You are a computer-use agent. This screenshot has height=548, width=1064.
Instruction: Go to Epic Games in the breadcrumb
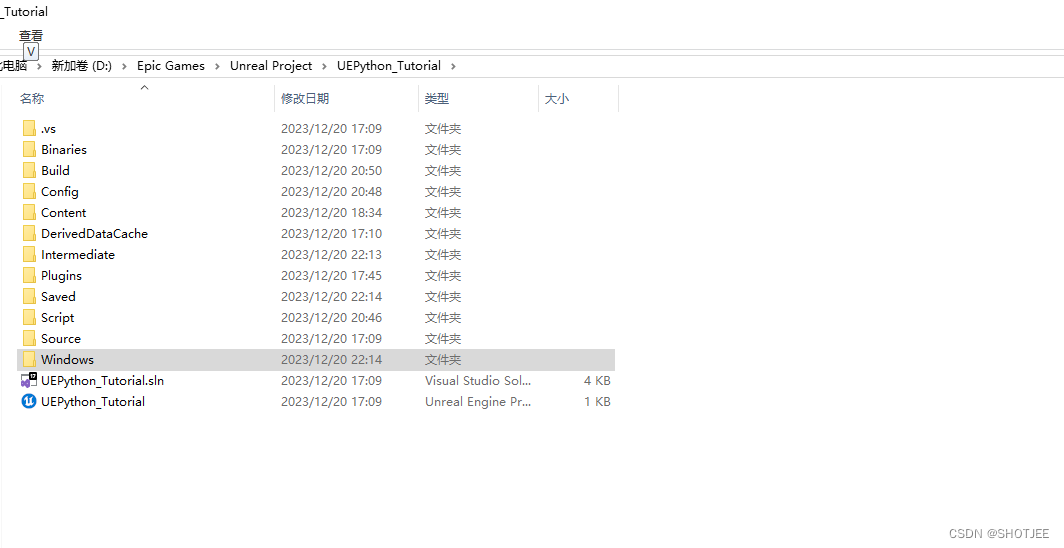tap(171, 66)
